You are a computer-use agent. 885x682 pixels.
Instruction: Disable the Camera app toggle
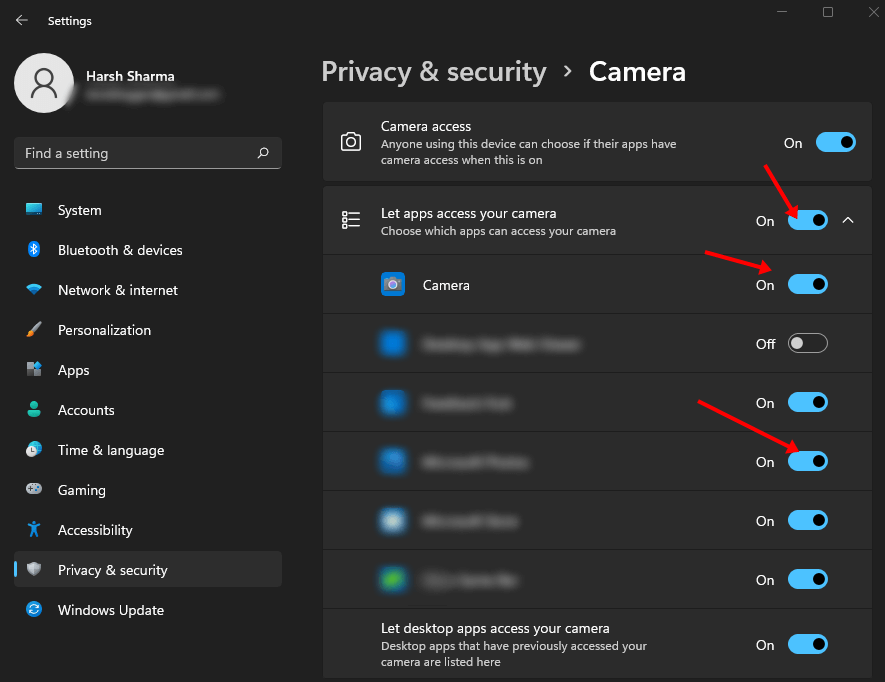808,285
